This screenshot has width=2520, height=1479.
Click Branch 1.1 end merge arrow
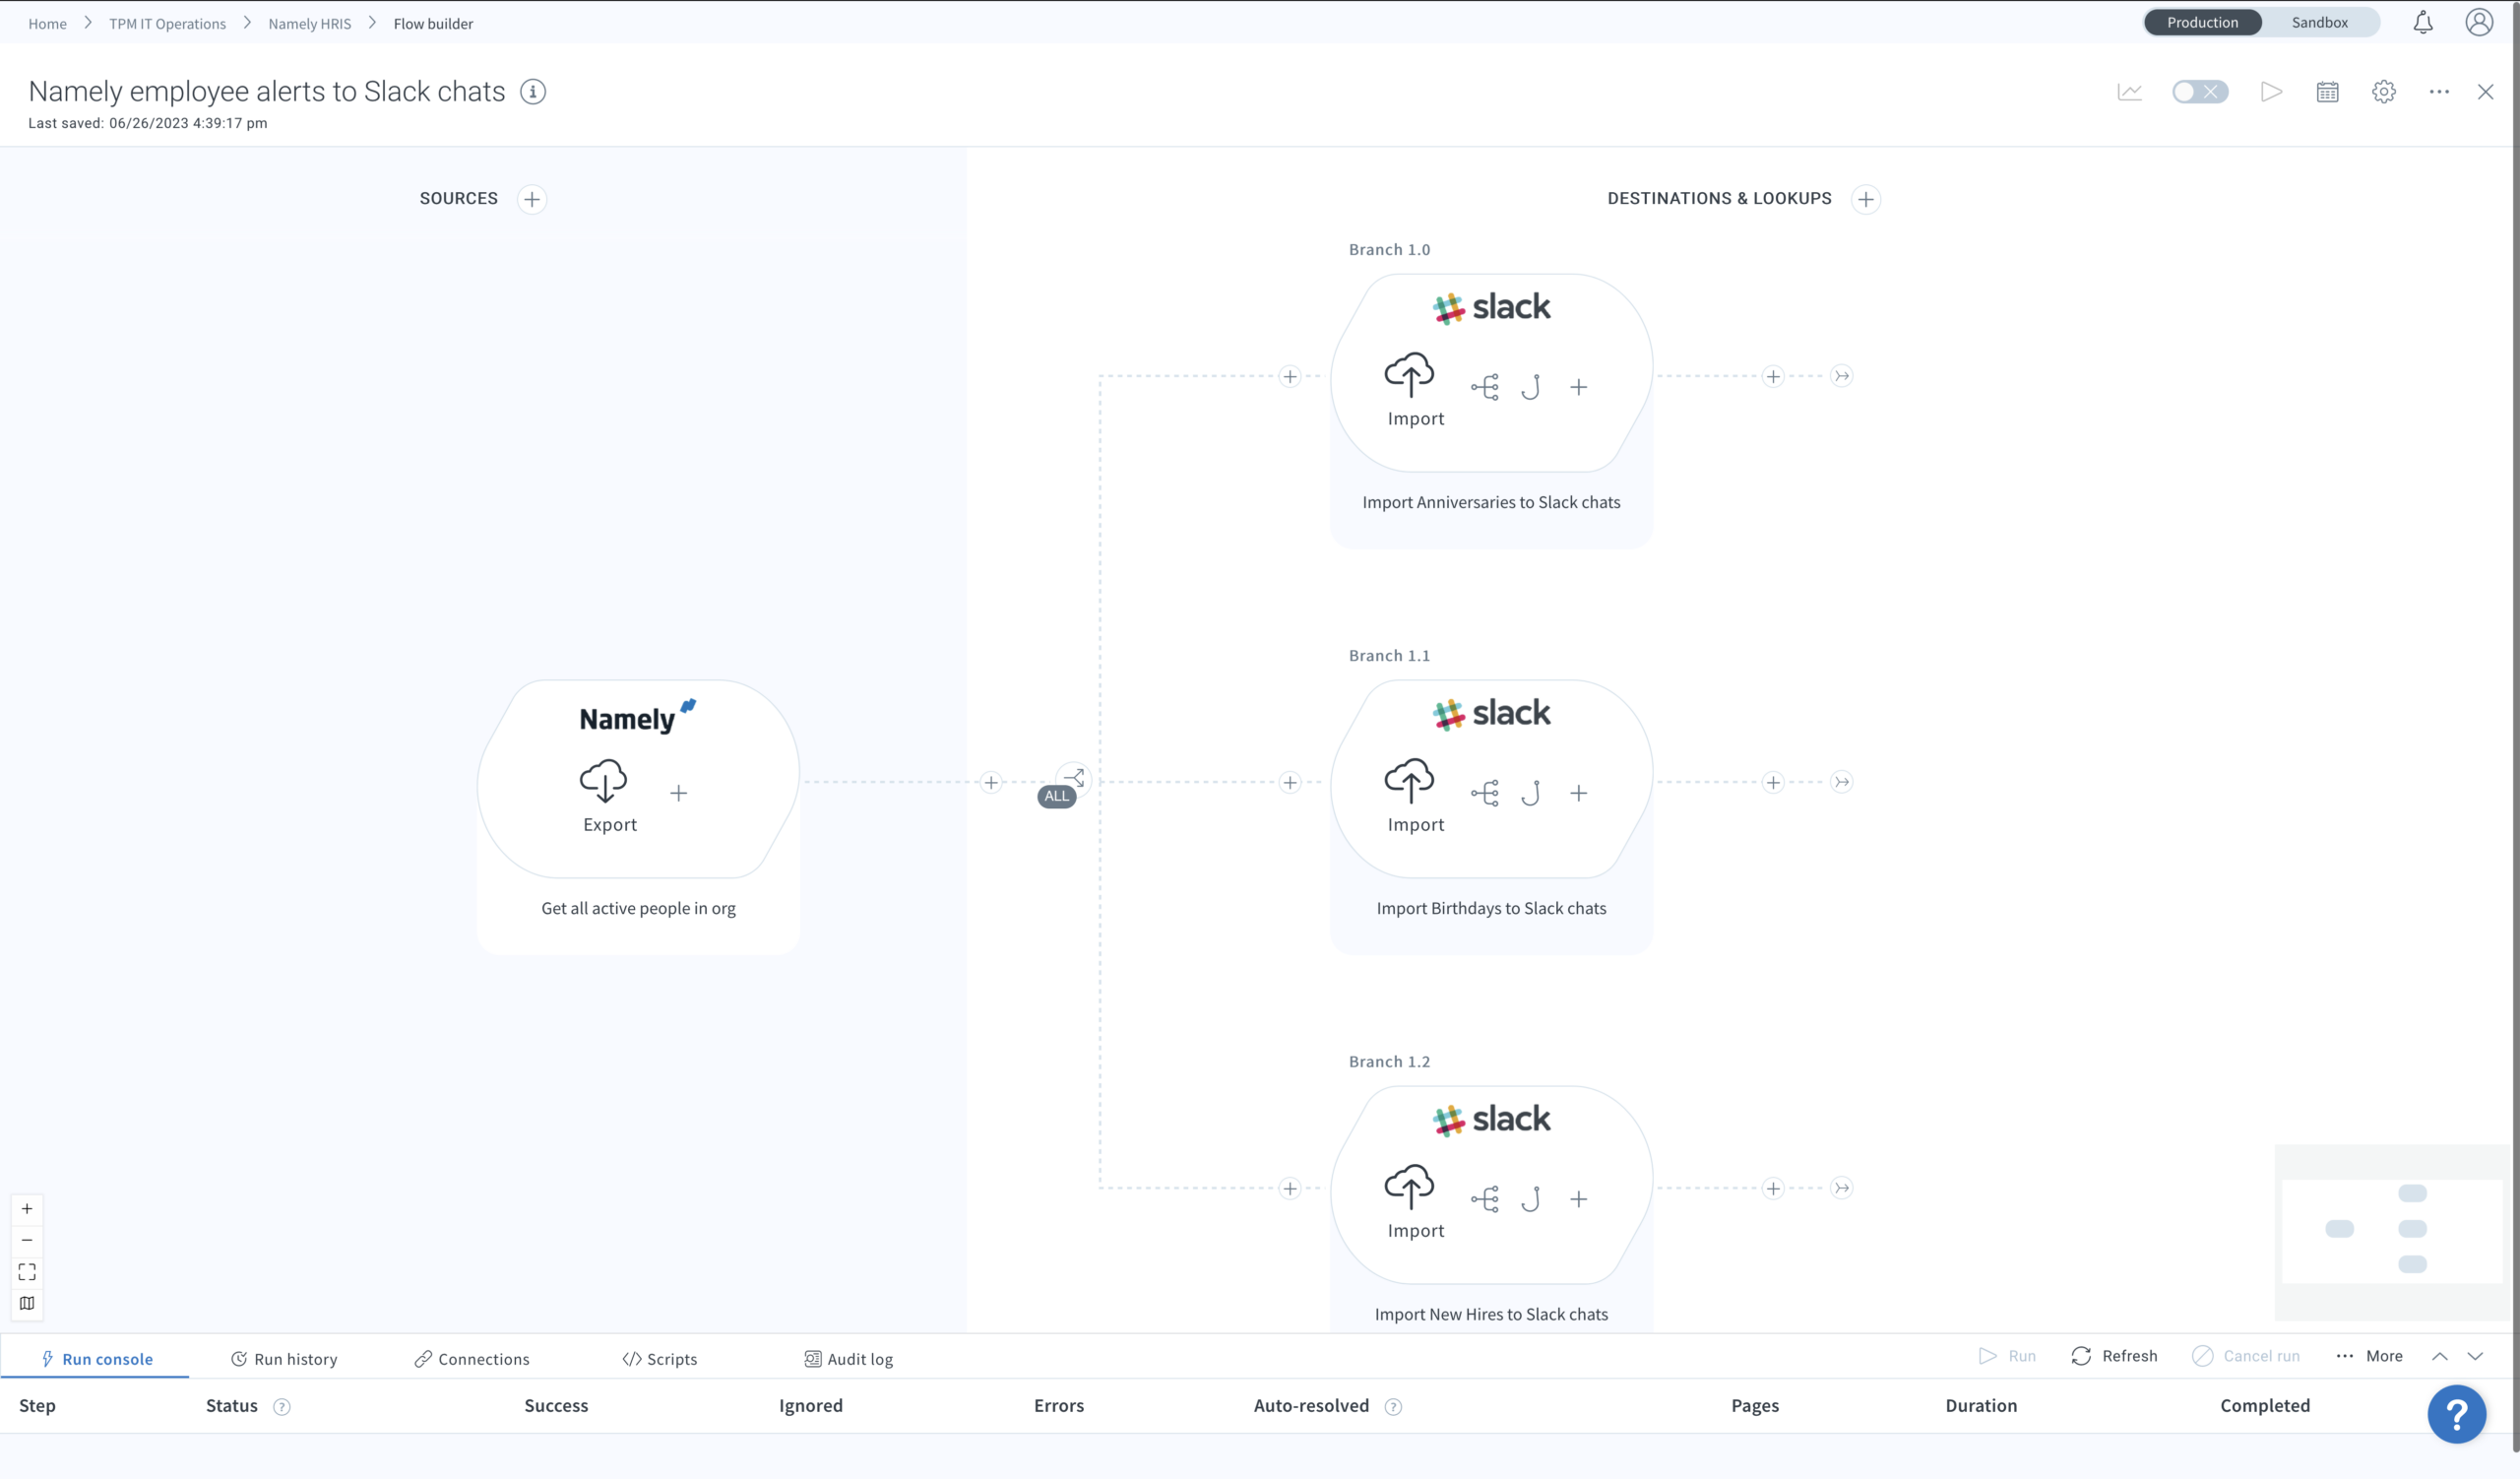[1841, 782]
